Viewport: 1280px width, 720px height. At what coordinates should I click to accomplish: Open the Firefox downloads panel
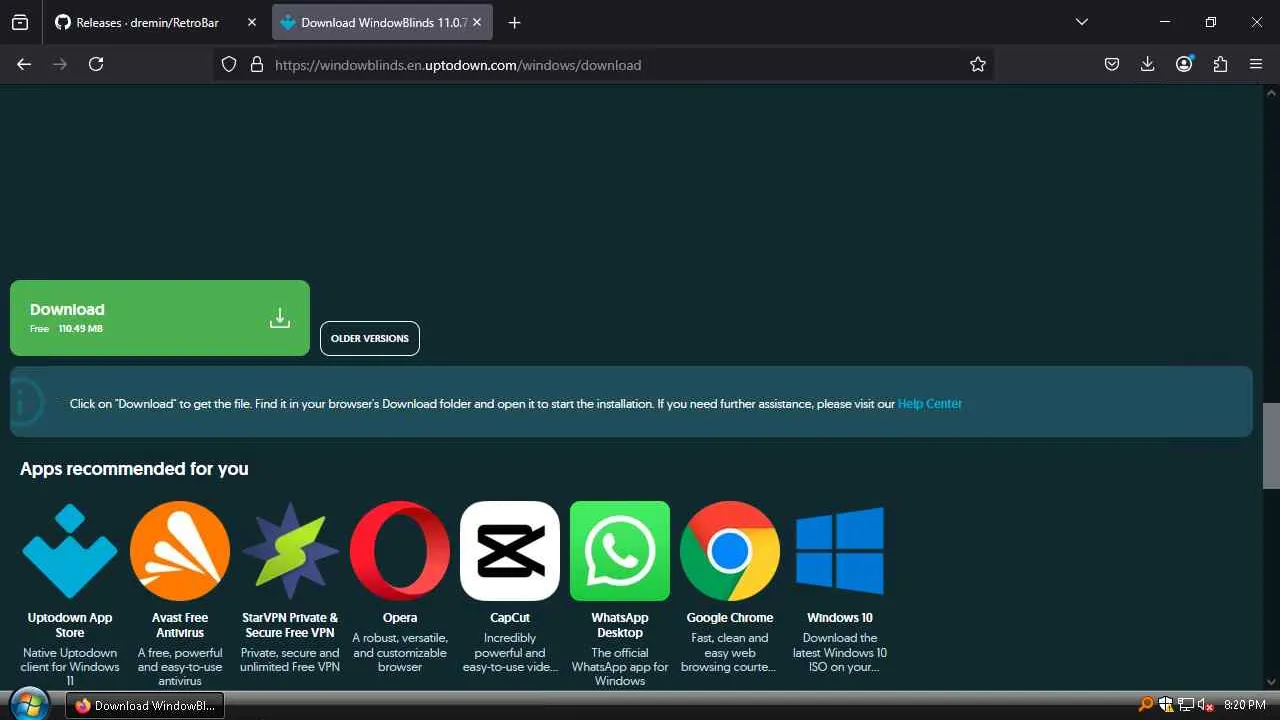[x=1147, y=64]
